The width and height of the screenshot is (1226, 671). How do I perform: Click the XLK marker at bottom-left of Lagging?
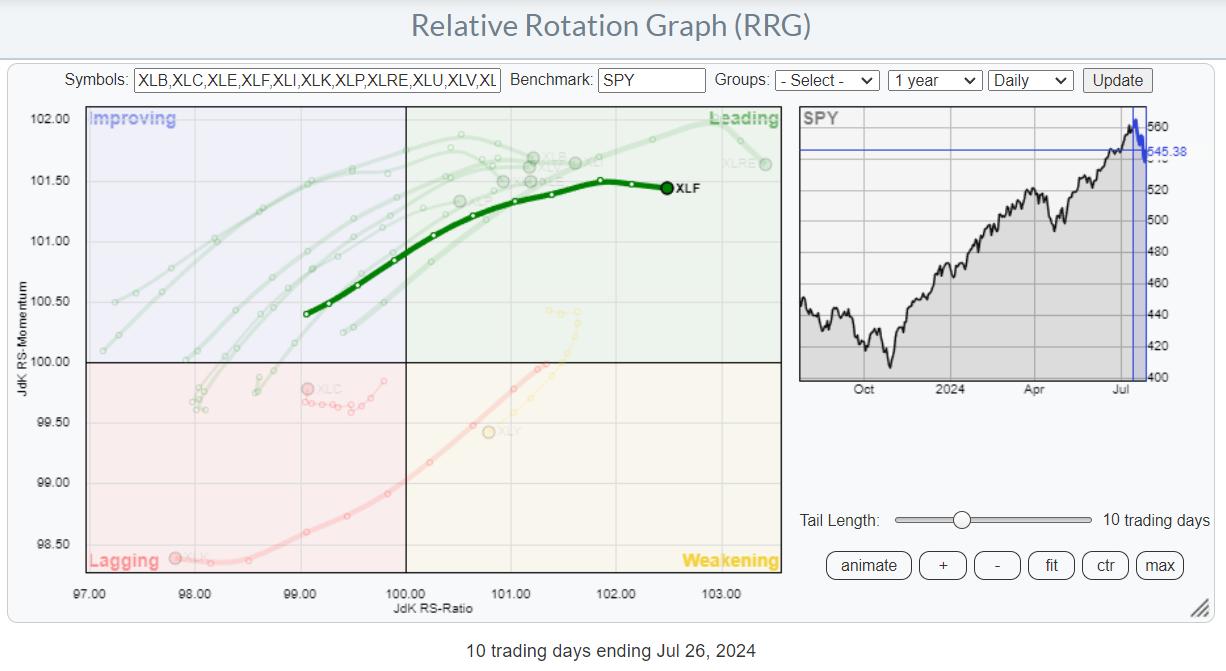tap(175, 558)
